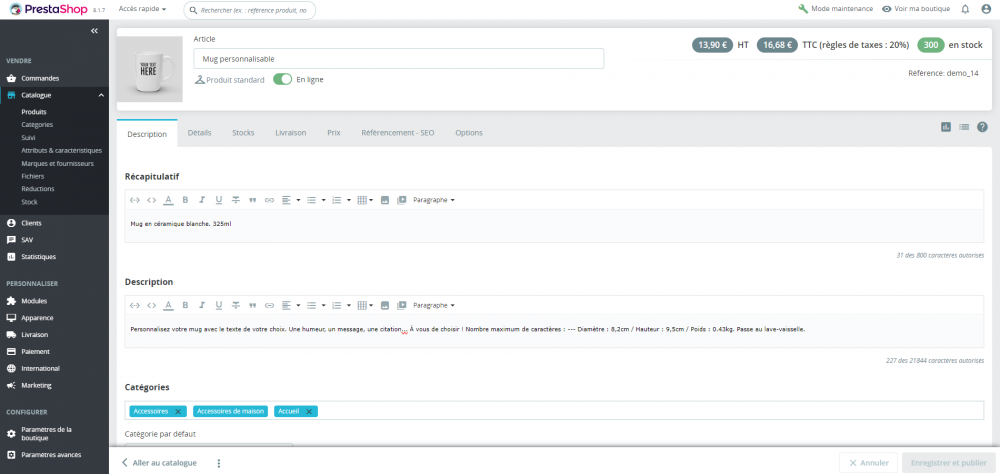This screenshot has height=474, width=1000.
Task: Open text color picker in Récapitulatif toolbar
Action: pos(168,200)
